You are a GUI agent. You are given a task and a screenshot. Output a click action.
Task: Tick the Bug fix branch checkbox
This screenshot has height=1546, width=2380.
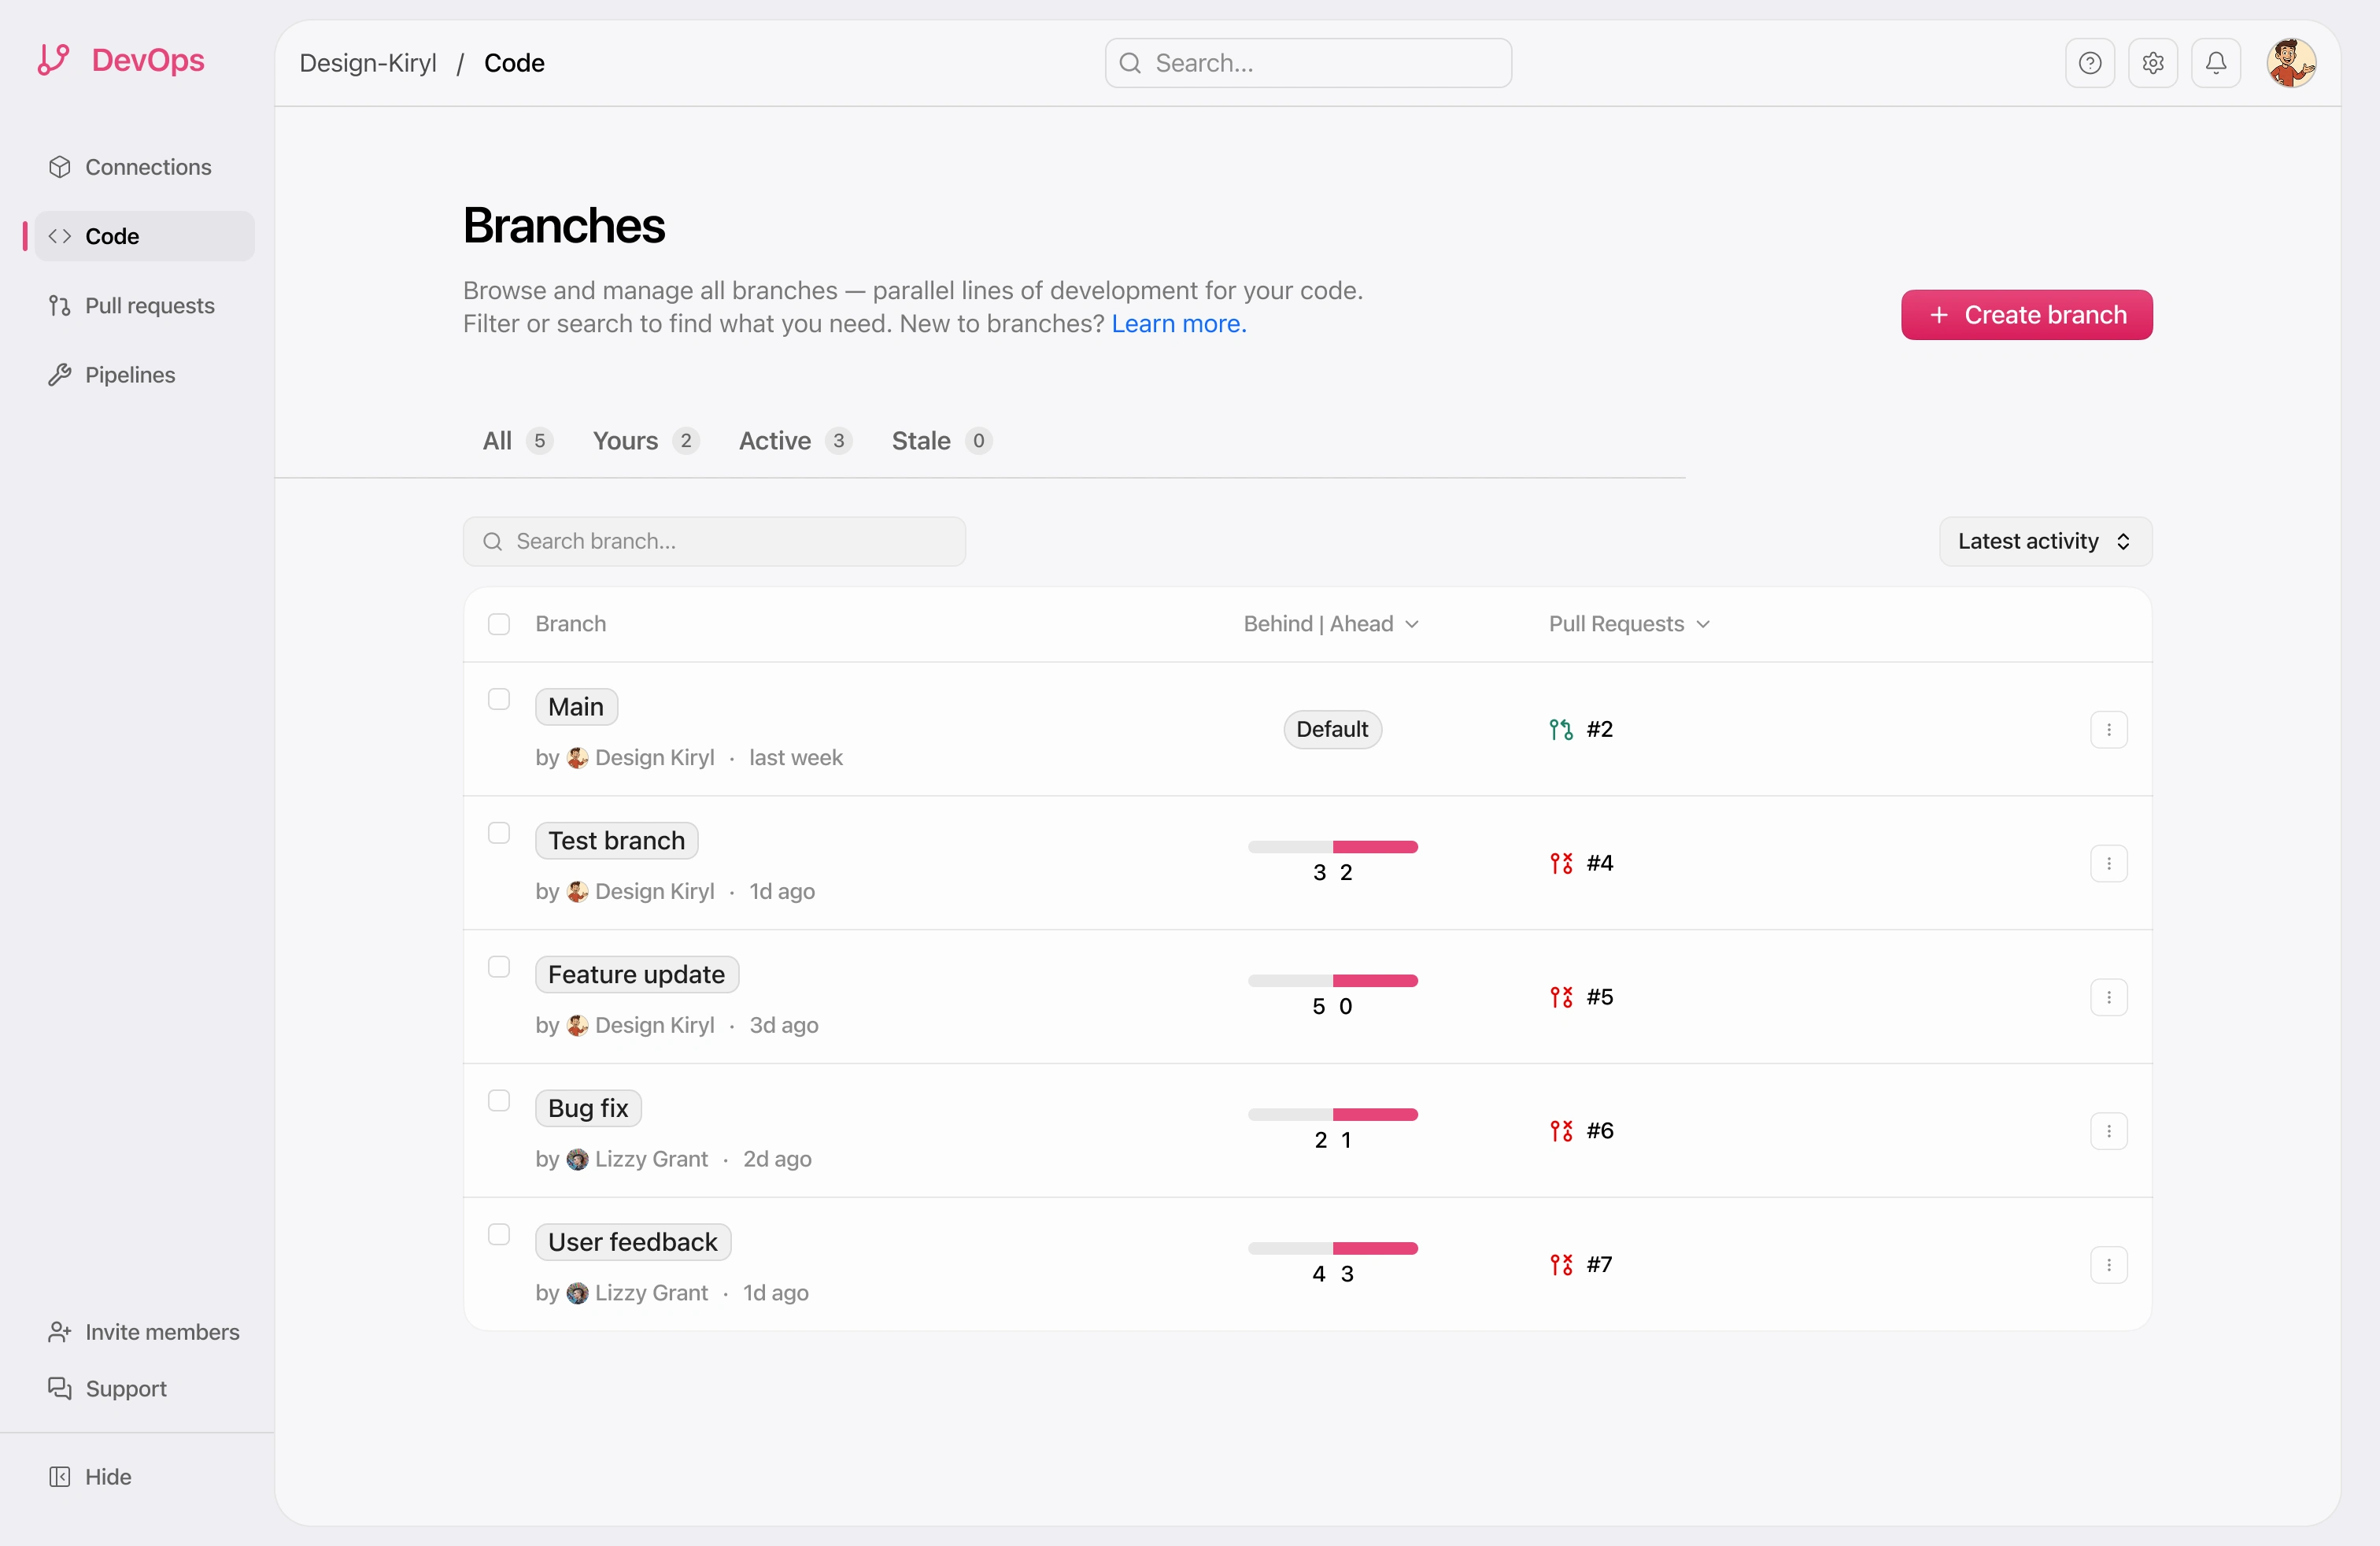coord(499,1100)
